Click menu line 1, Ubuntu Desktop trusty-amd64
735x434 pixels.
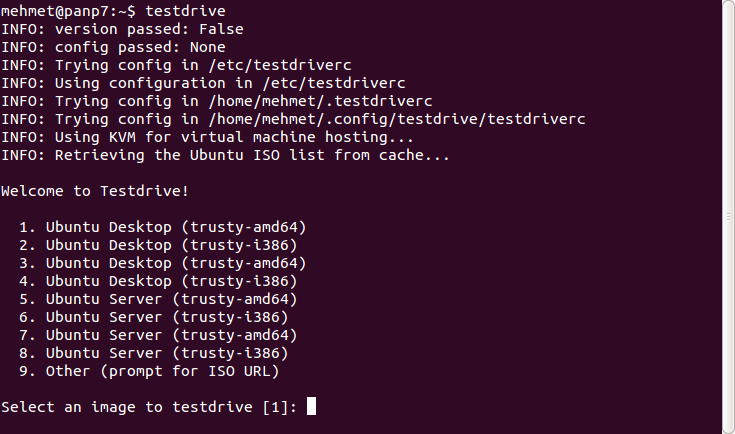(163, 227)
